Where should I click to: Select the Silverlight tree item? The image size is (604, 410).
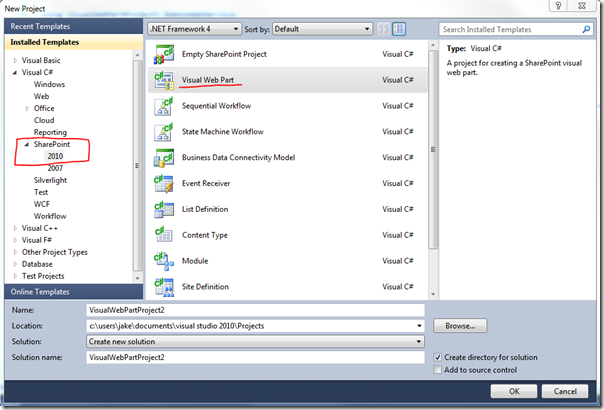(50, 180)
